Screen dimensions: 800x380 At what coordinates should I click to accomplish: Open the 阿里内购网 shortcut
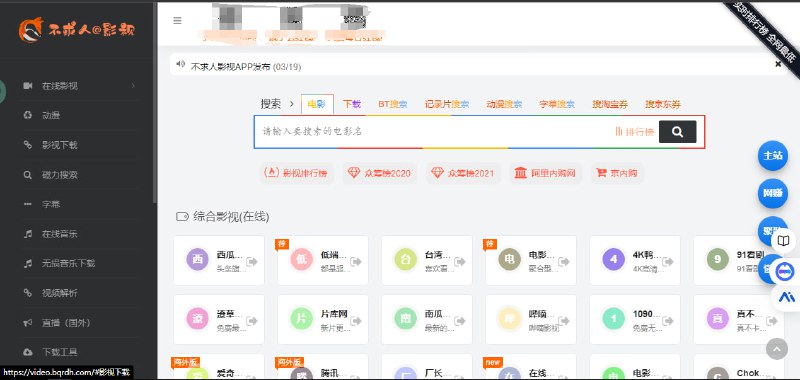[545, 173]
